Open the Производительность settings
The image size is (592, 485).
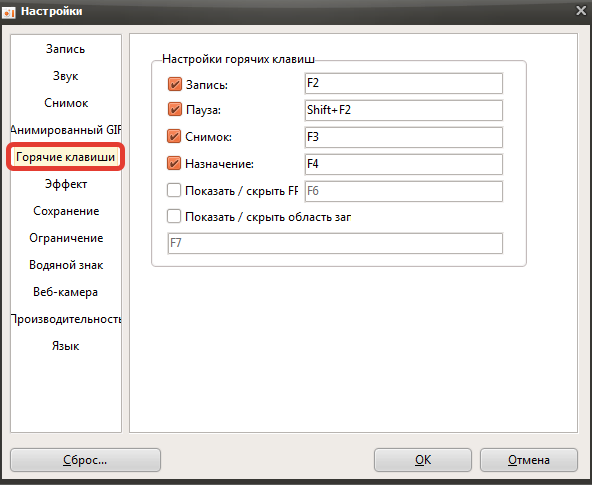coord(66,319)
